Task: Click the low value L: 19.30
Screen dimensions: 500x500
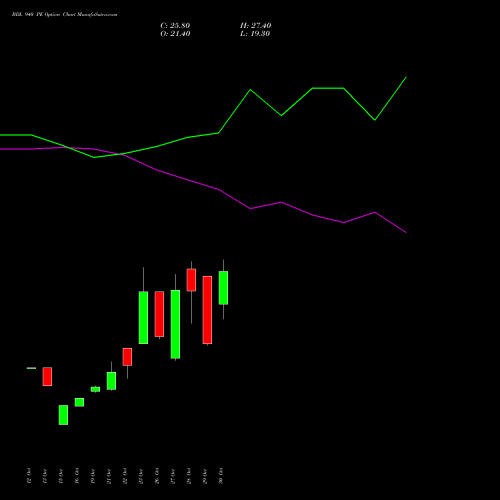Action: 255,34
